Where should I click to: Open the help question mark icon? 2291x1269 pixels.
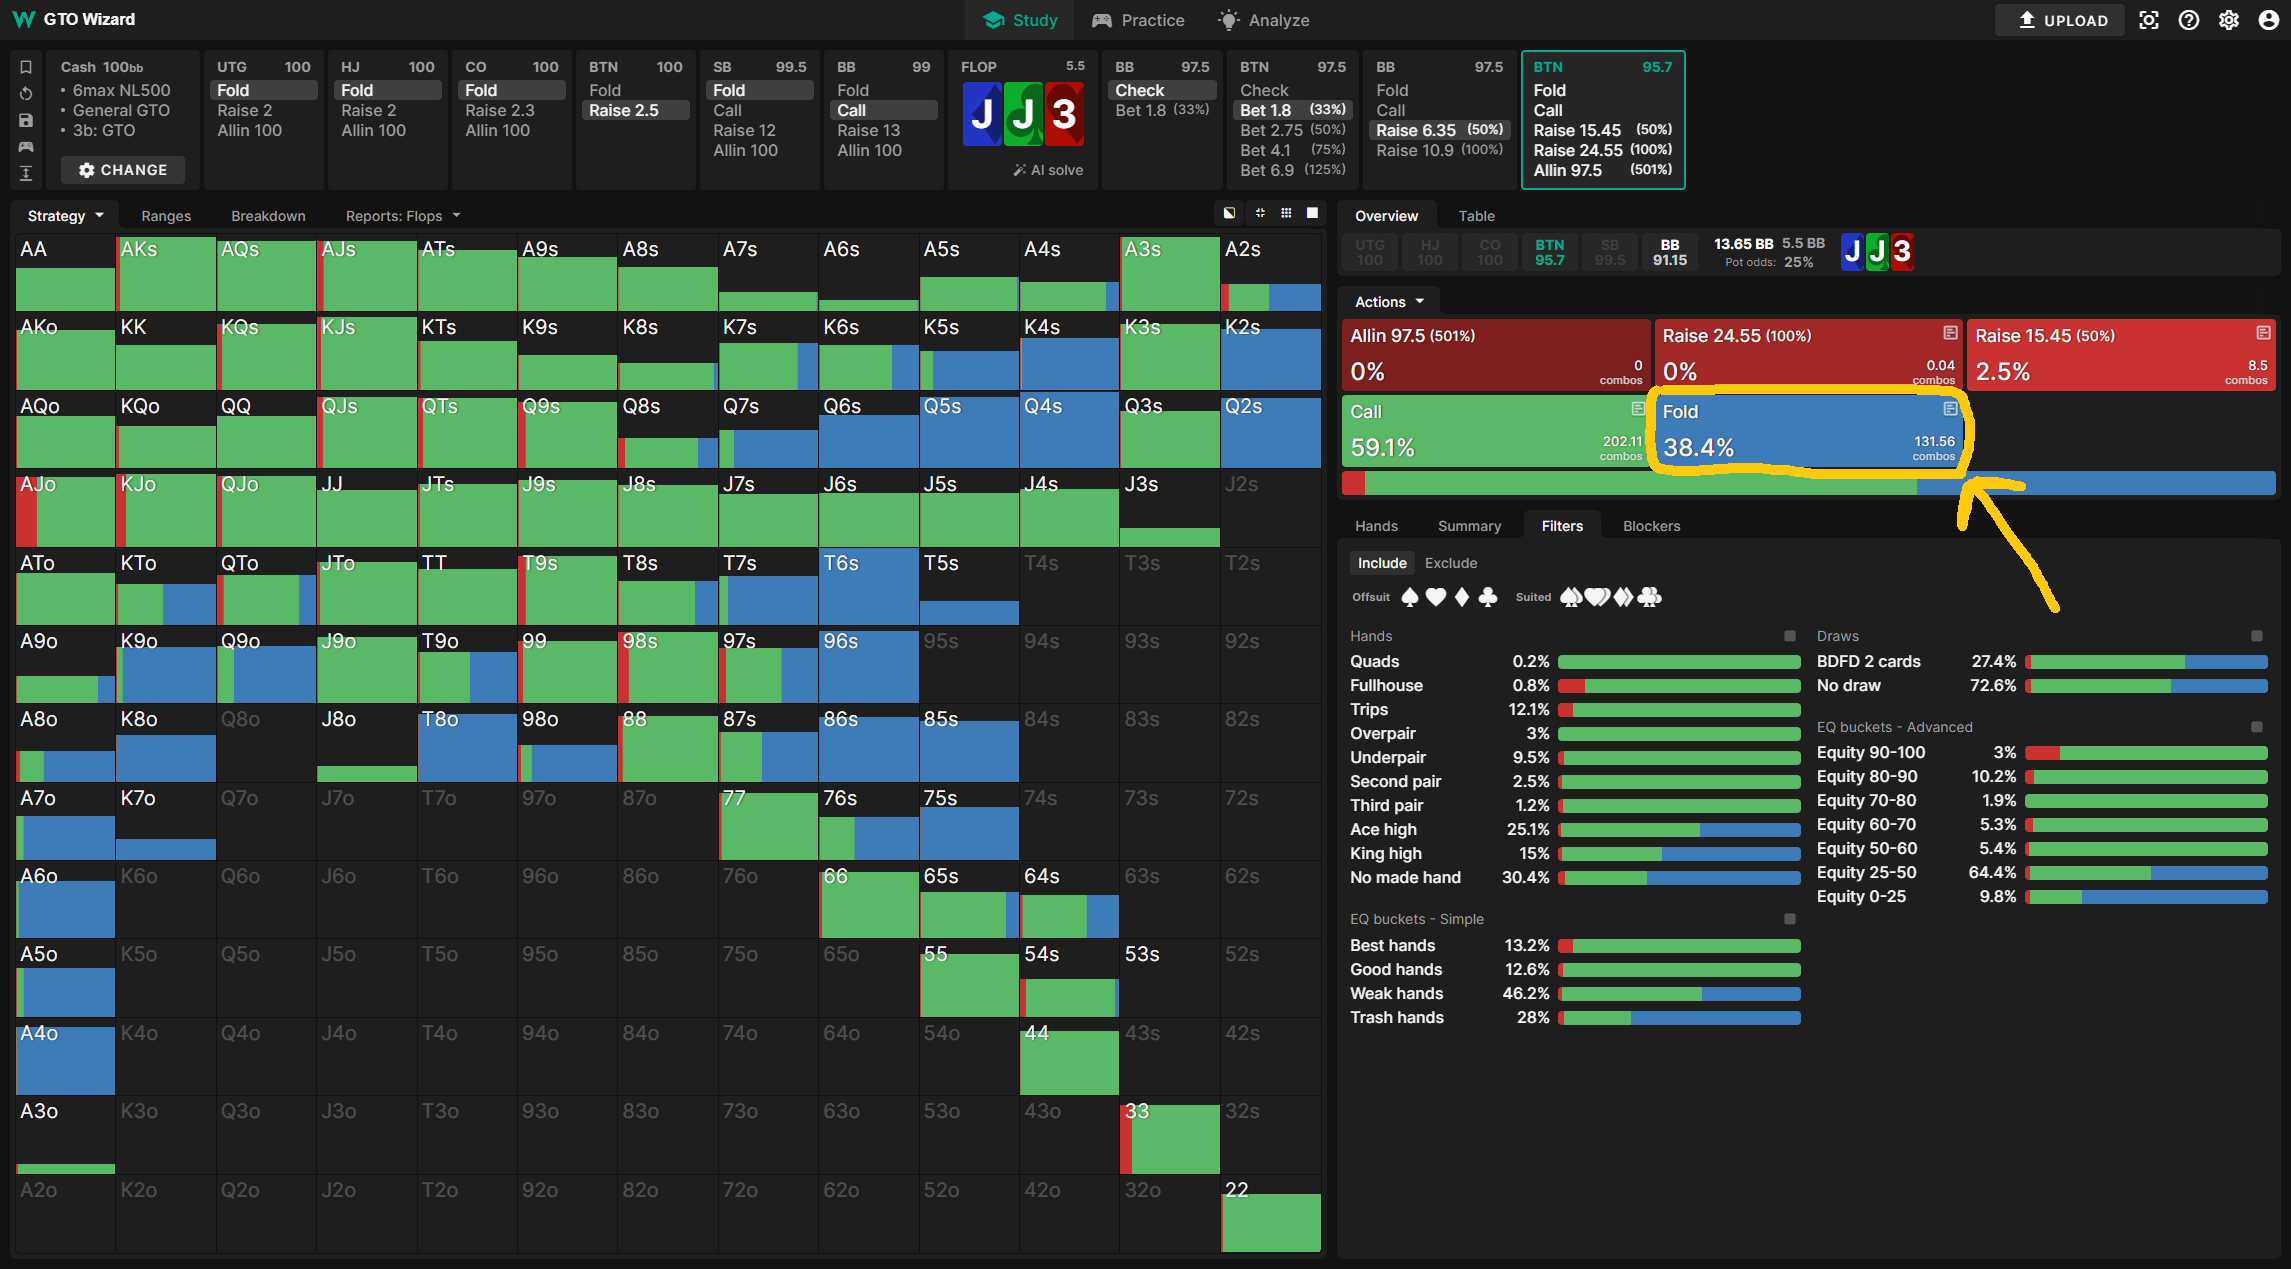tap(2189, 20)
